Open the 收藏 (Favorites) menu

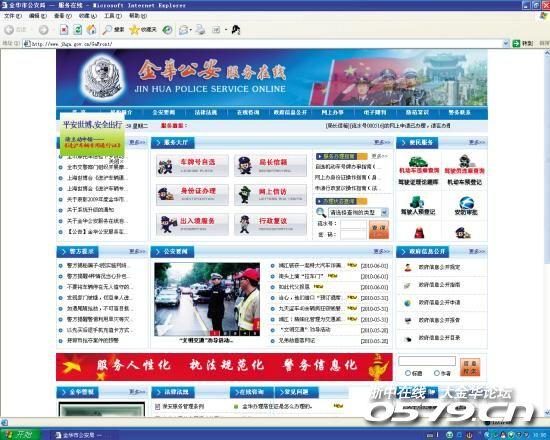tap(87, 16)
